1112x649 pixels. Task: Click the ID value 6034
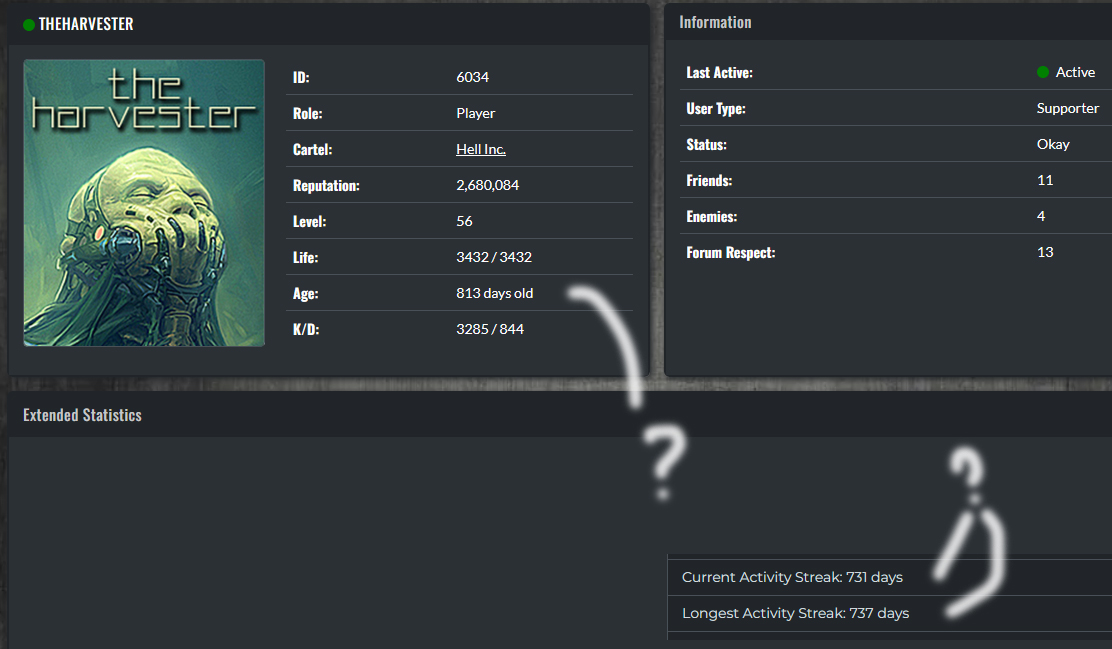472,77
